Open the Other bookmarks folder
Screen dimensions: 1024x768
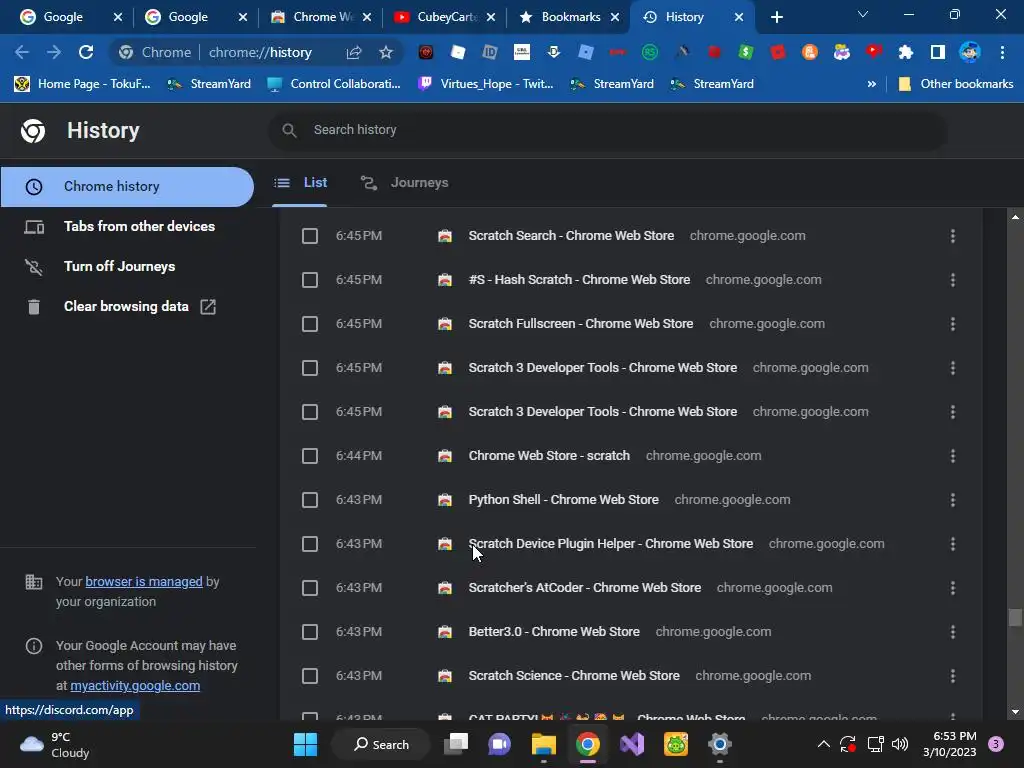pos(956,84)
